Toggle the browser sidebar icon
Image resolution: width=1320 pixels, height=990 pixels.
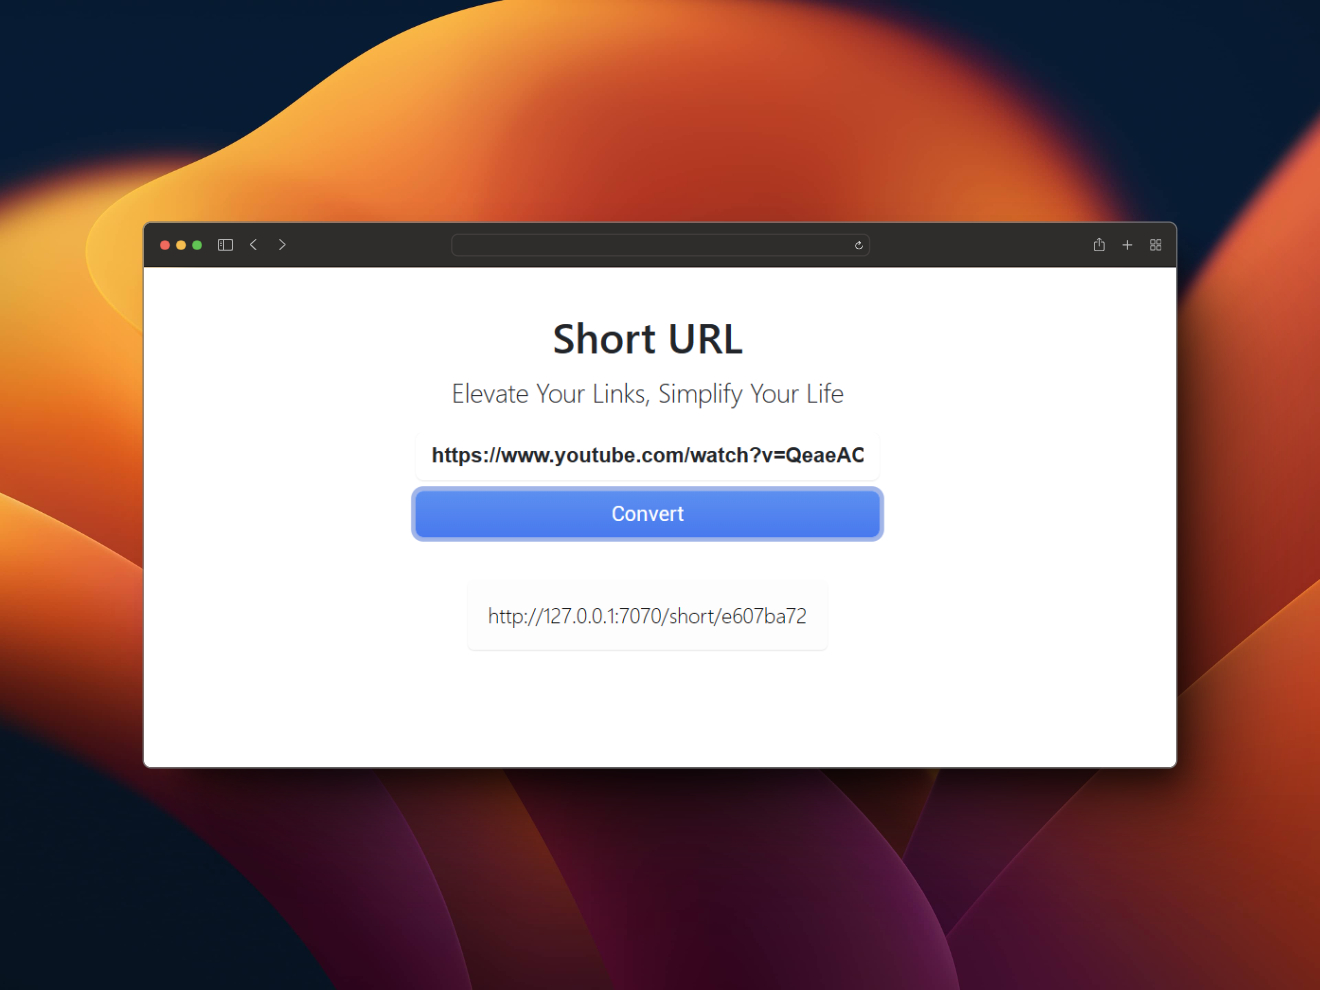tap(225, 245)
